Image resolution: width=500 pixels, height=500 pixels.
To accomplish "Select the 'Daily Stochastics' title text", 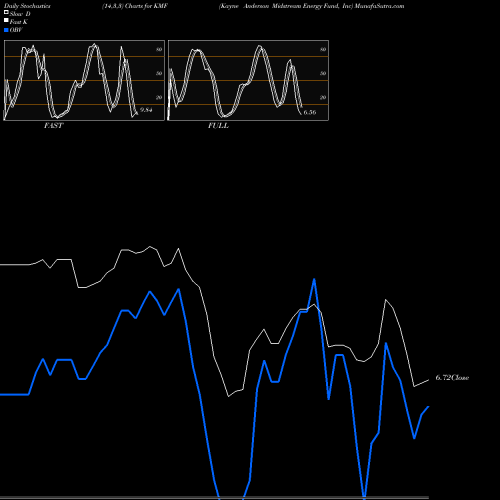I will [x=27, y=6].
